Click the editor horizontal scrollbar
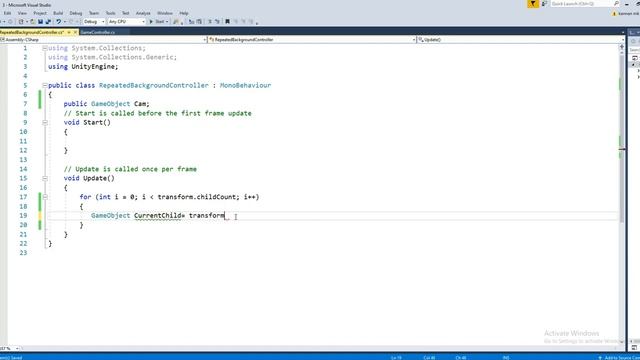 [x=318, y=349]
